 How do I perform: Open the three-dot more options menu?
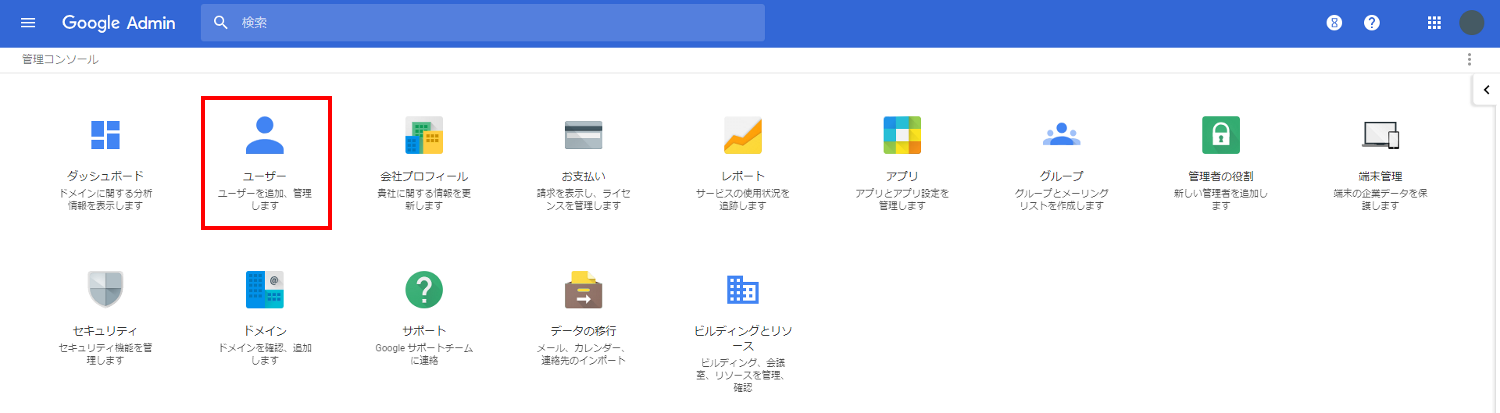click(x=1469, y=60)
